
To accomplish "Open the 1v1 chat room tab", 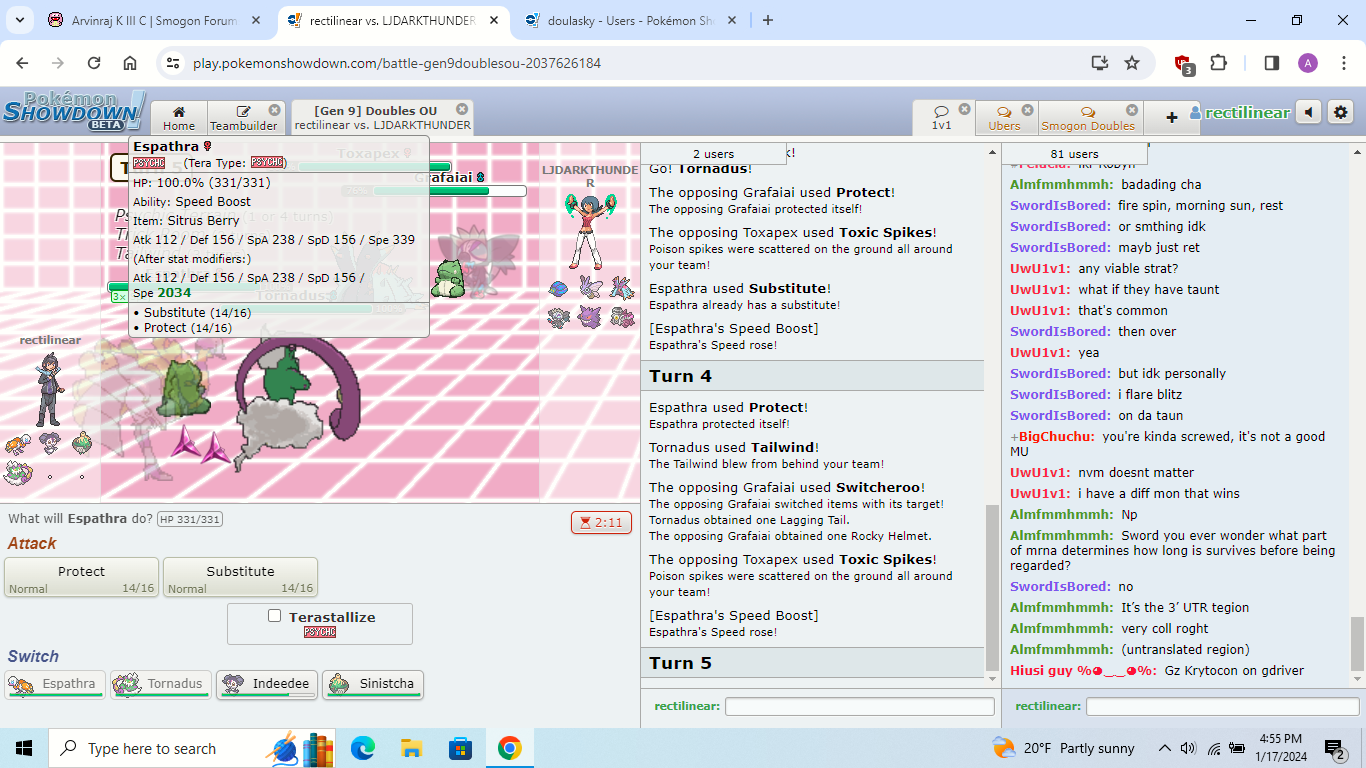I will click(941, 117).
